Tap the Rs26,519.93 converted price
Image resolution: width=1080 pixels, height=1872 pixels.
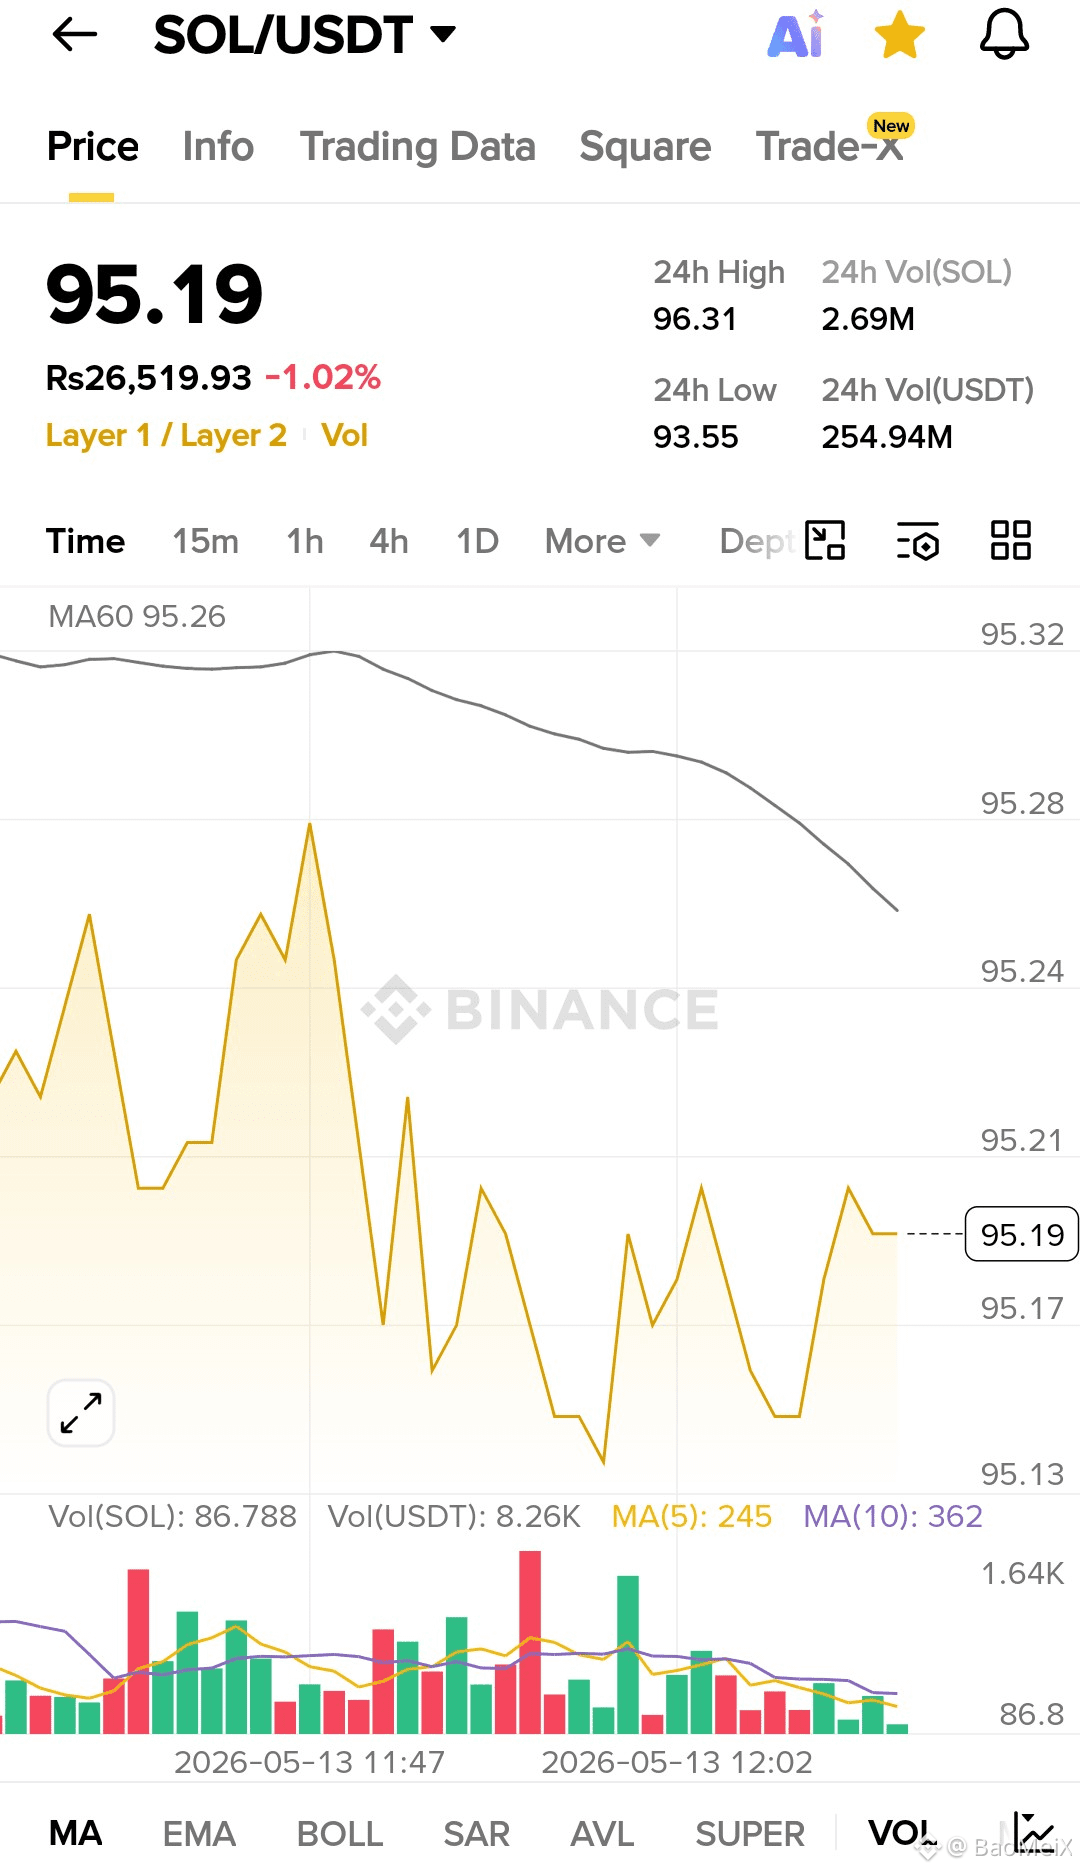[x=149, y=378]
